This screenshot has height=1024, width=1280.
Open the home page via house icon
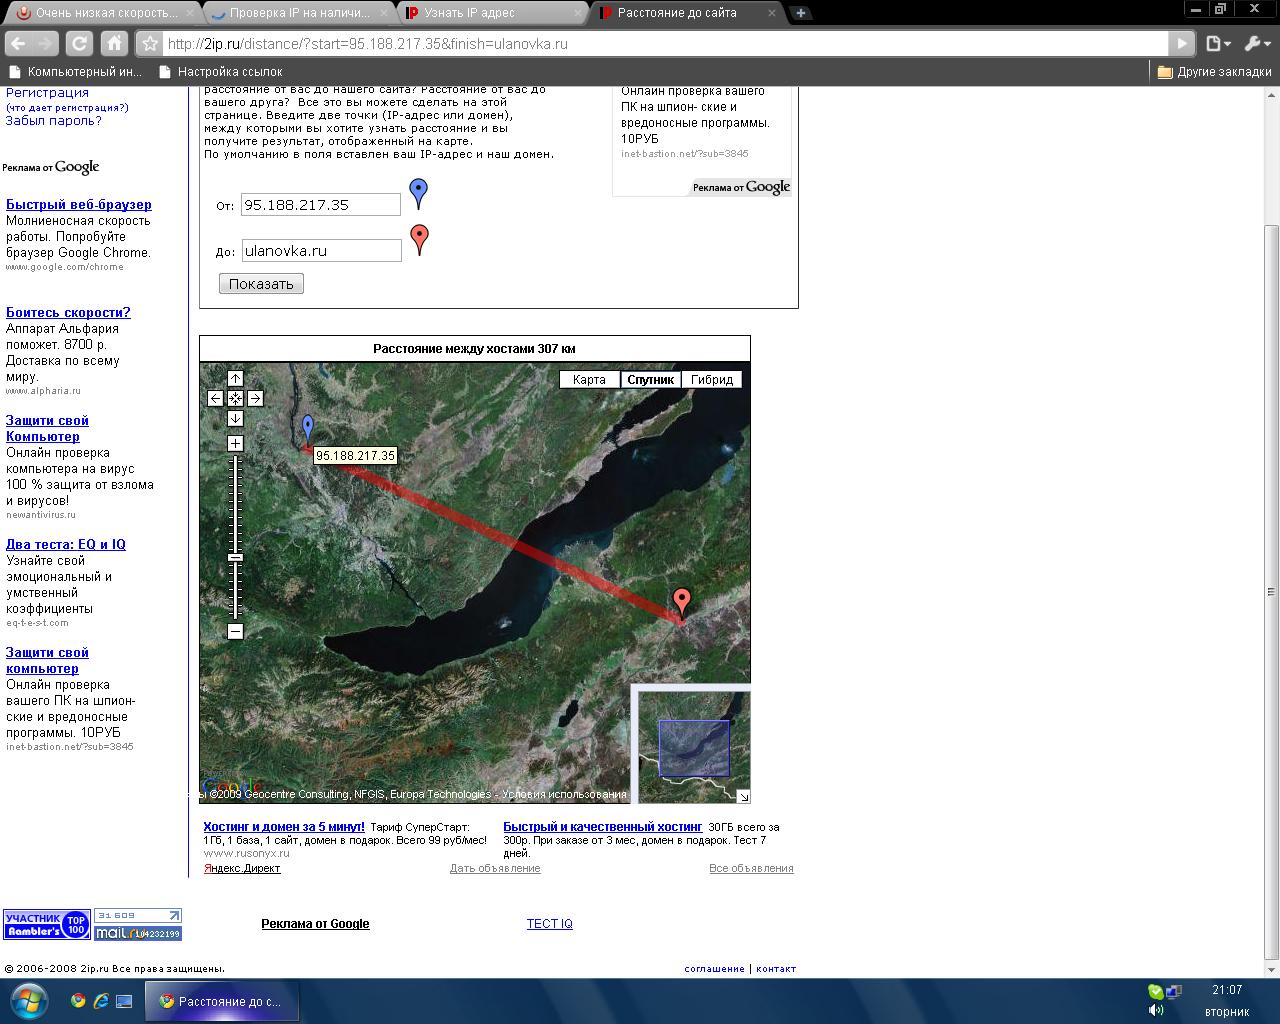pos(114,44)
